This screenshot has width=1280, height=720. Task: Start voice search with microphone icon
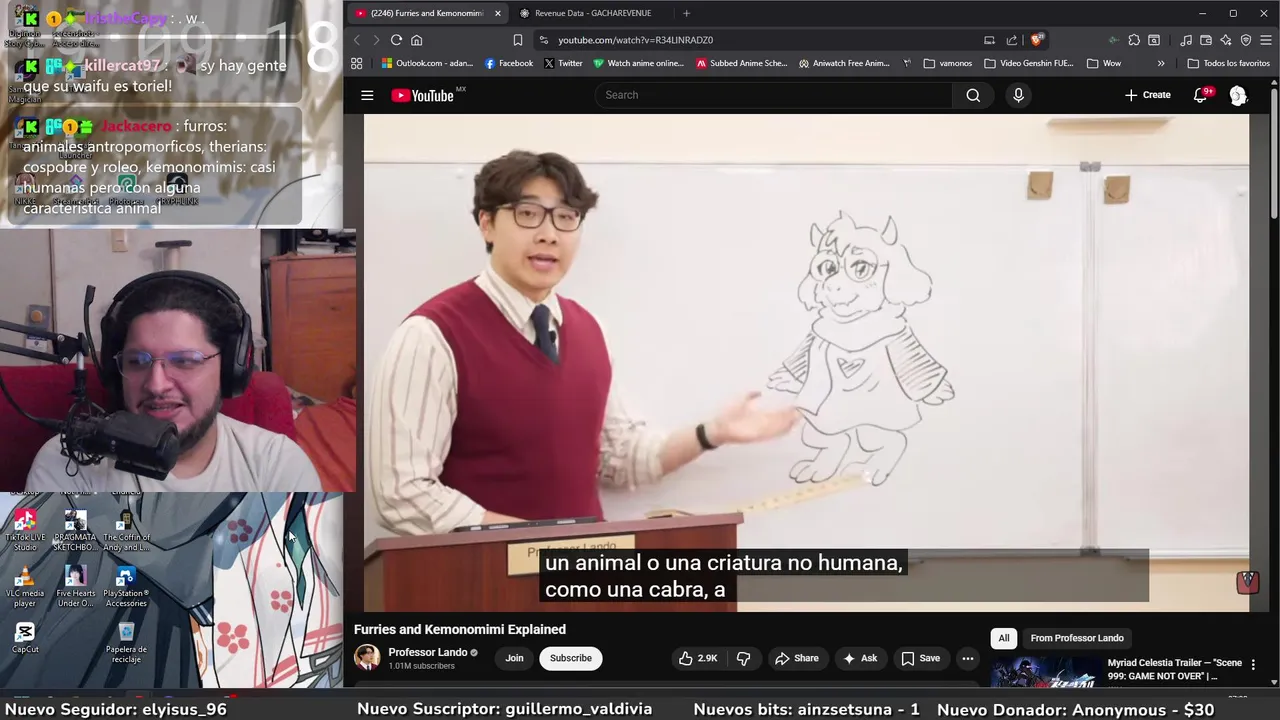click(1018, 95)
